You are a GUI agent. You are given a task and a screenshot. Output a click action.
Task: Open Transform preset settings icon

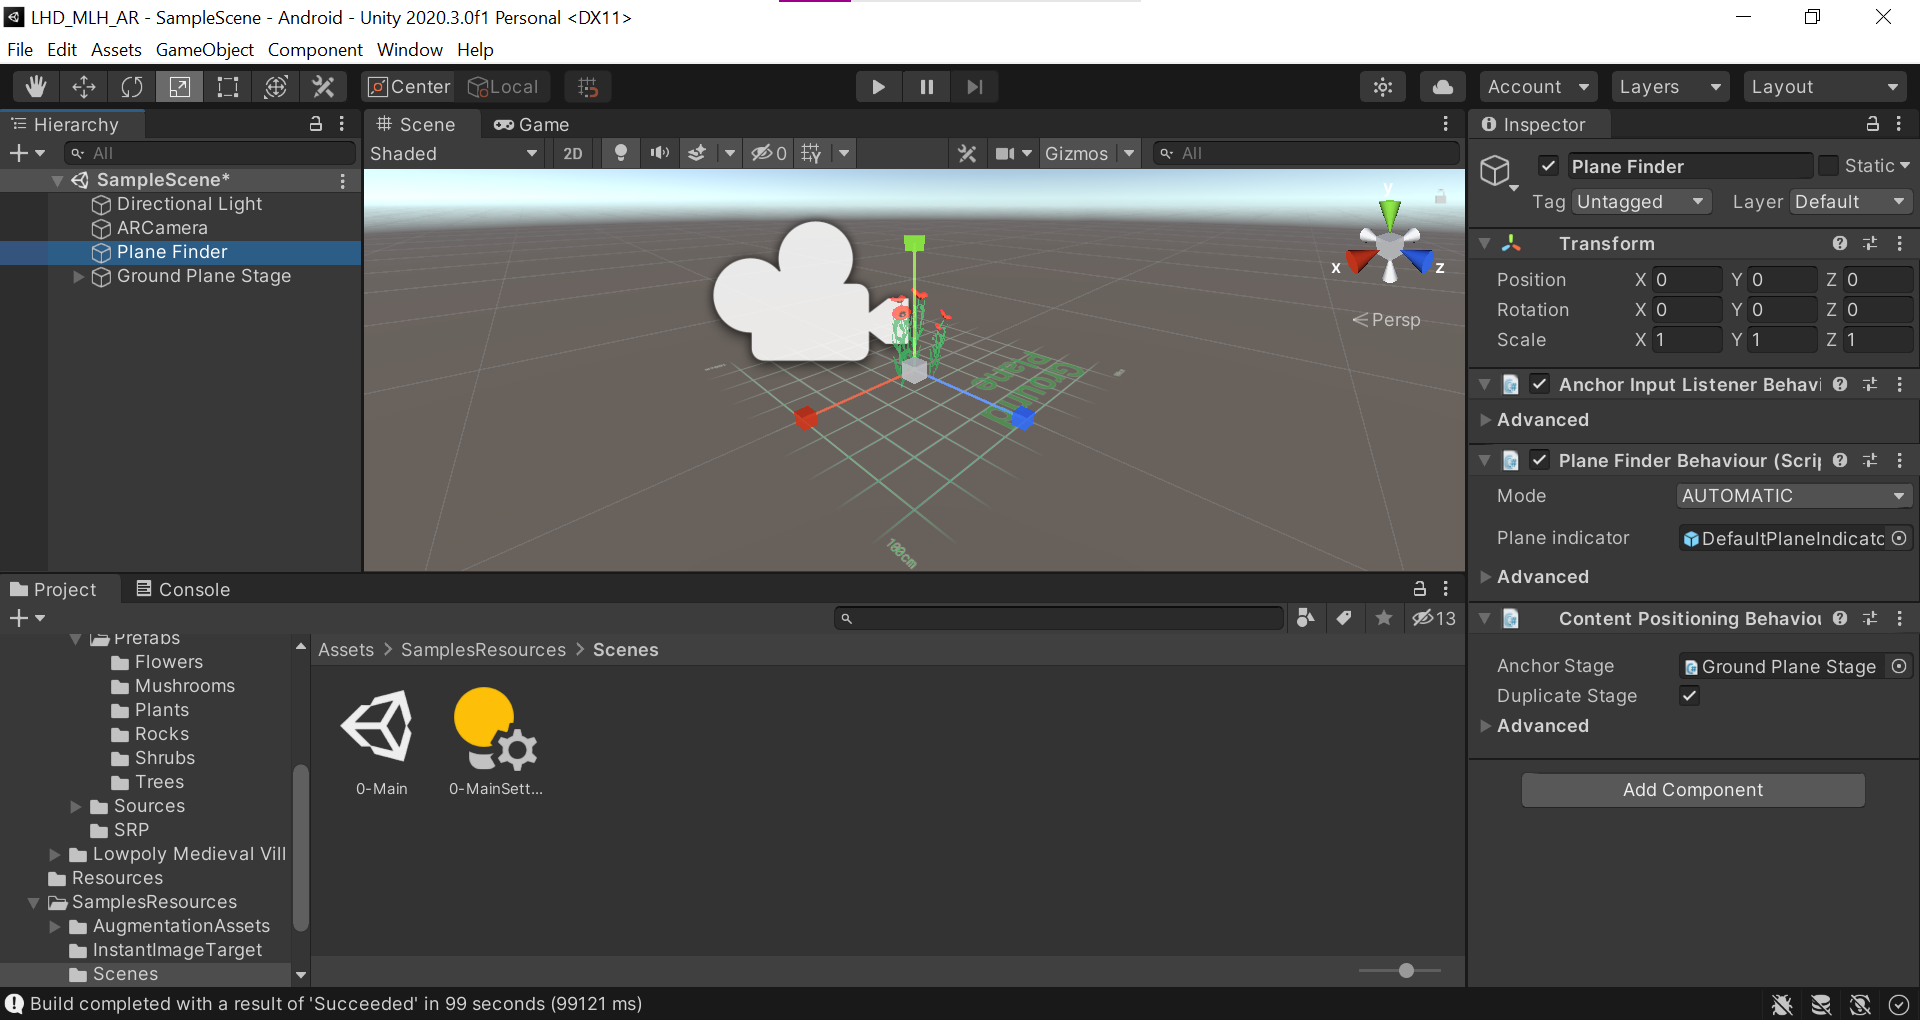(x=1870, y=243)
